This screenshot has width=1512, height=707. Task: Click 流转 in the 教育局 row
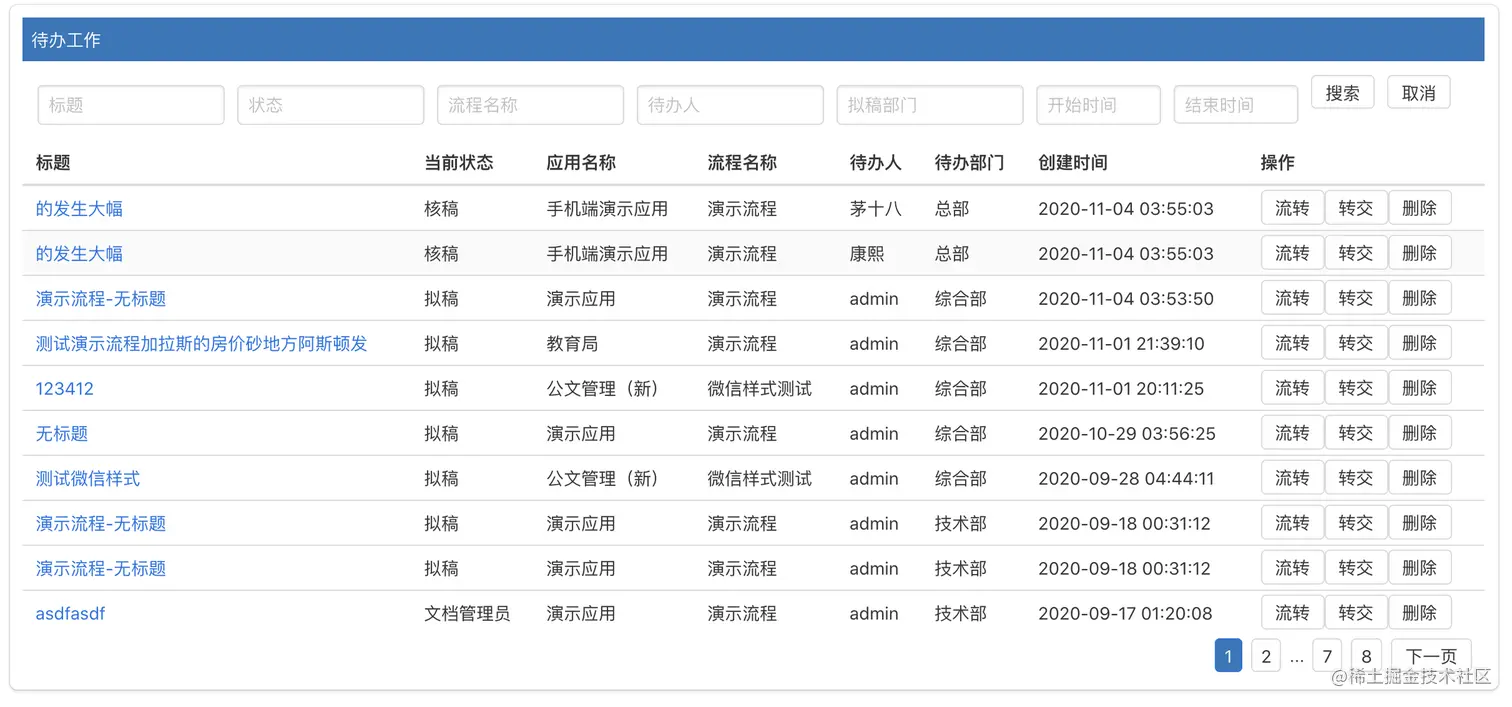(x=1292, y=343)
